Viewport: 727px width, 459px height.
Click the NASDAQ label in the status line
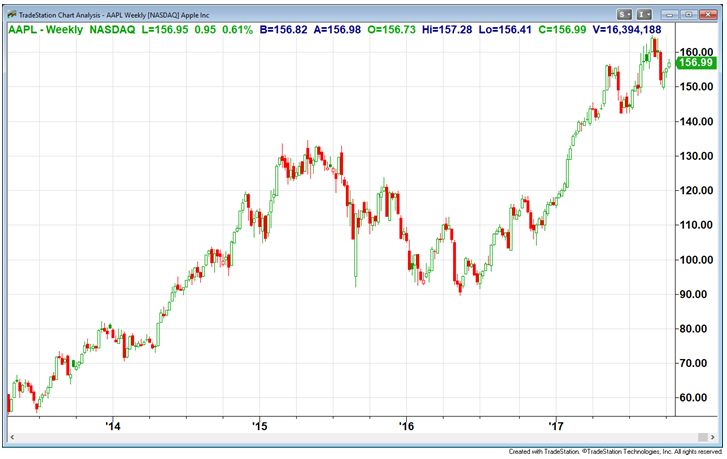pos(112,30)
